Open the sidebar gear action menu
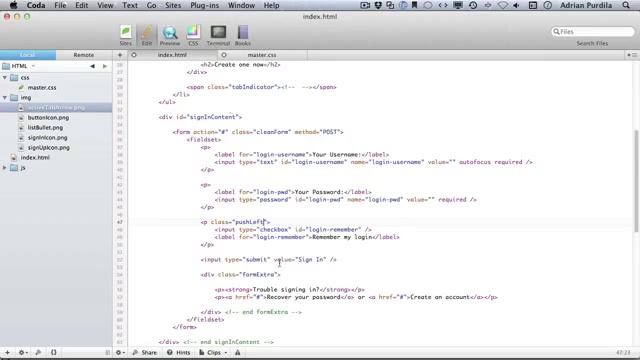The height and width of the screenshot is (360, 640). click(x=23, y=352)
